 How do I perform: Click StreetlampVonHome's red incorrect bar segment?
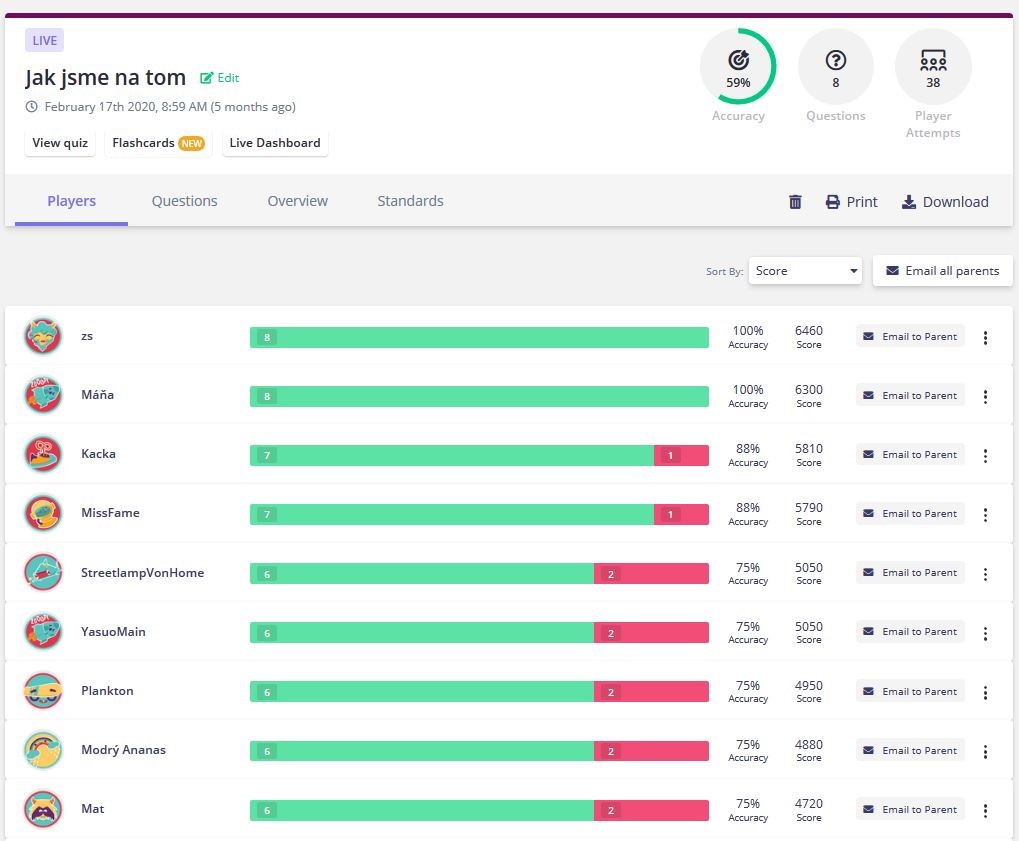click(x=651, y=573)
